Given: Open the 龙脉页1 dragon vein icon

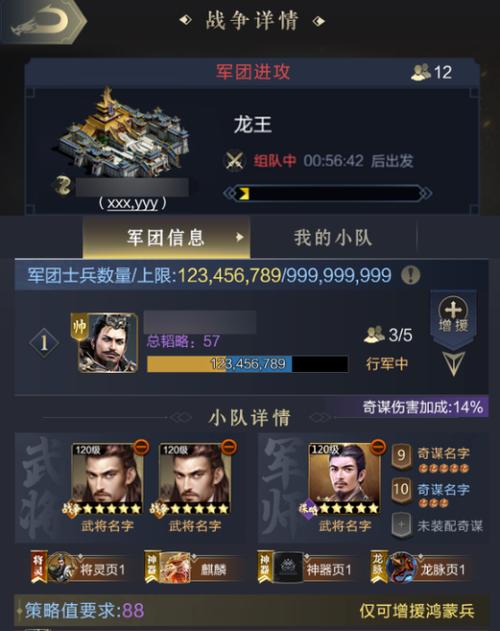Looking at the screenshot, I should click(x=401, y=568).
